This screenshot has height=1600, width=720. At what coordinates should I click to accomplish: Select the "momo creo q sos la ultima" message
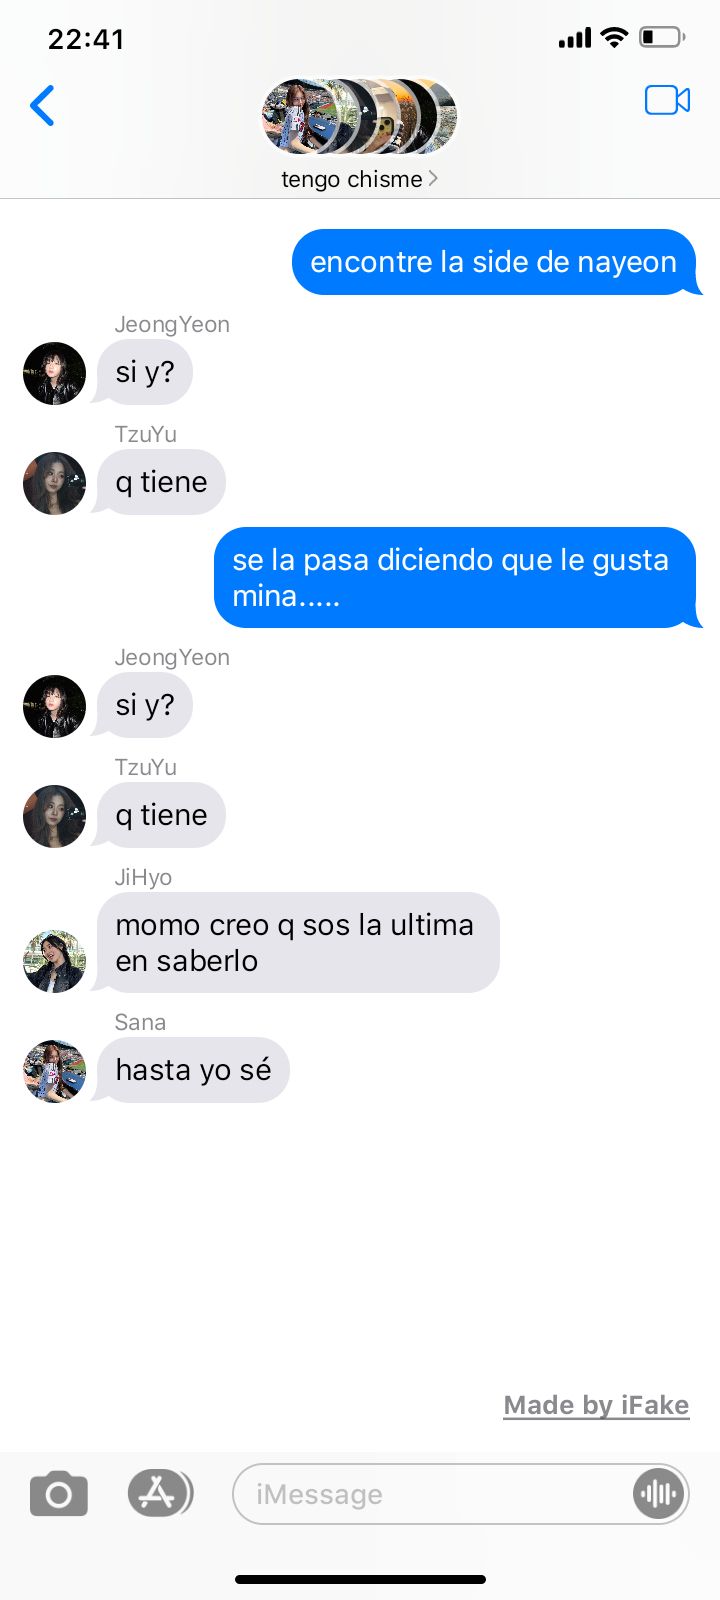click(297, 942)
